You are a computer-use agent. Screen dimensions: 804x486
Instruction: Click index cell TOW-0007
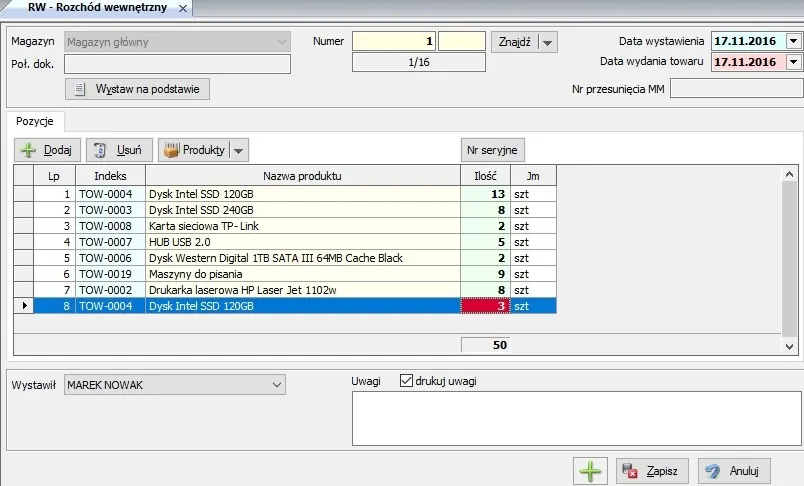110,241
